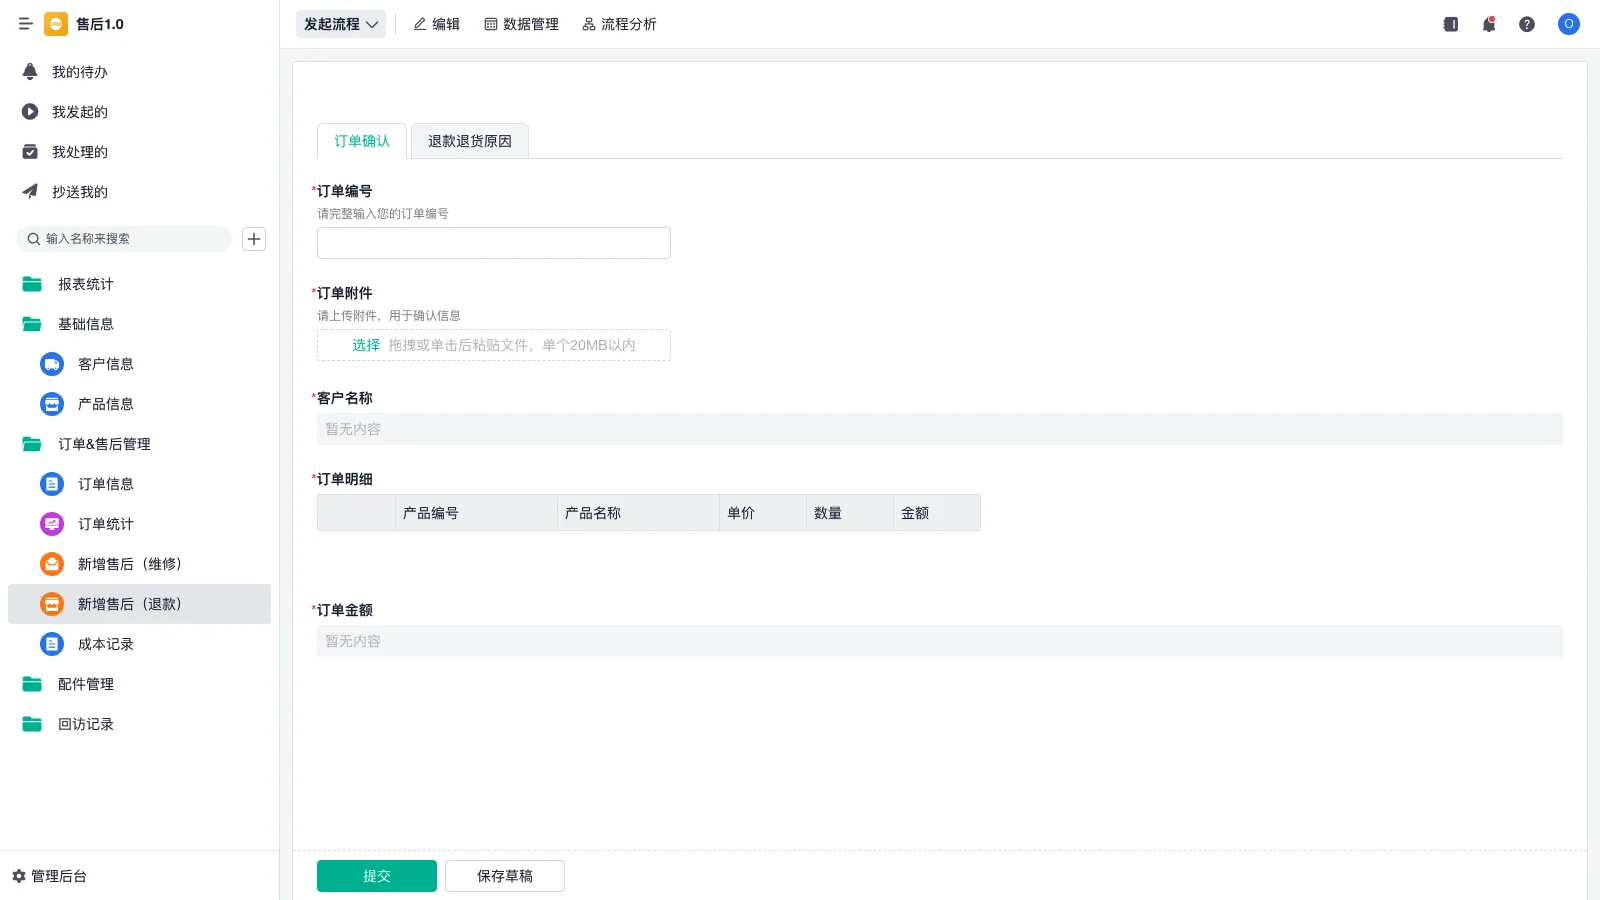The width and height of the screenshot is (1600, 900).
Task: Select the 客户信息 sidebar icon
Action: tap(51, 364)
